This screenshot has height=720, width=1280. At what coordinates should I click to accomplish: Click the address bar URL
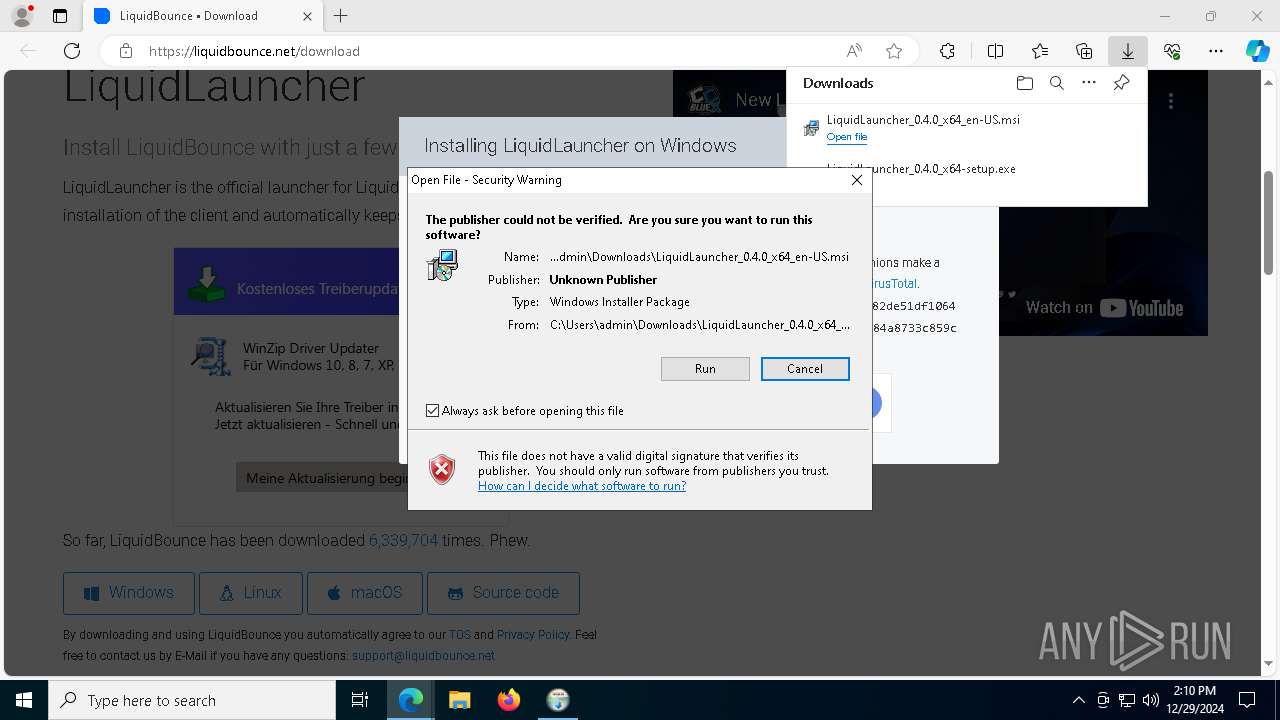pos(254,51)
